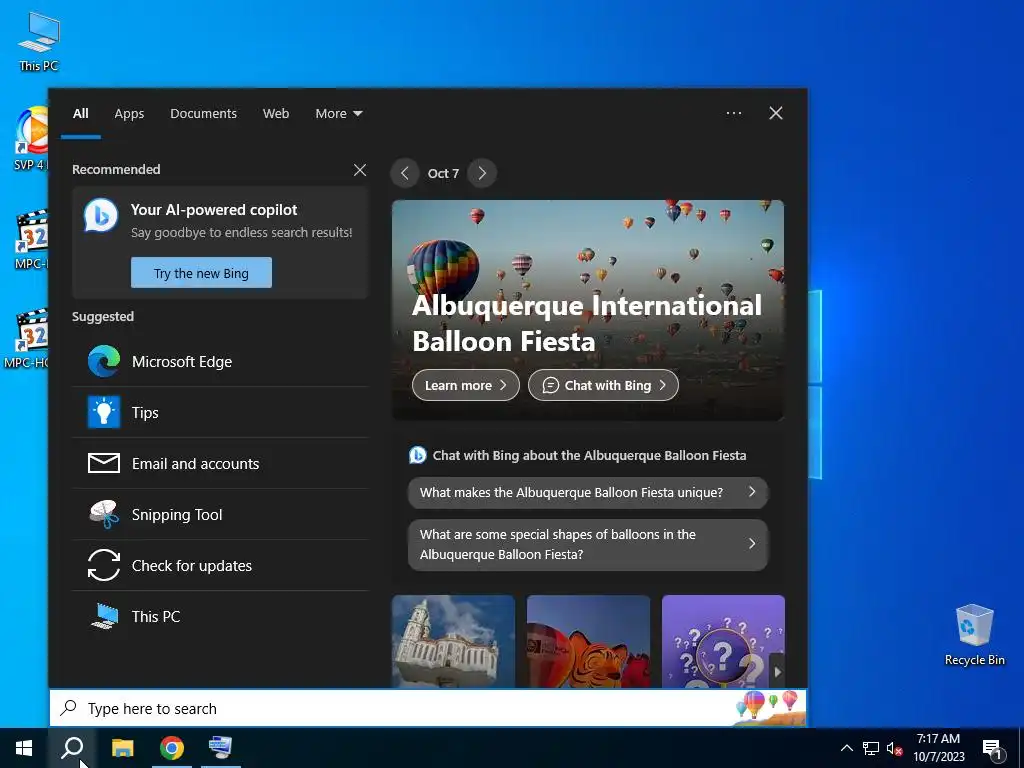Close the search panel
Image resolution: width=1024 pixels, height=768 pixels.
(776, 113)
